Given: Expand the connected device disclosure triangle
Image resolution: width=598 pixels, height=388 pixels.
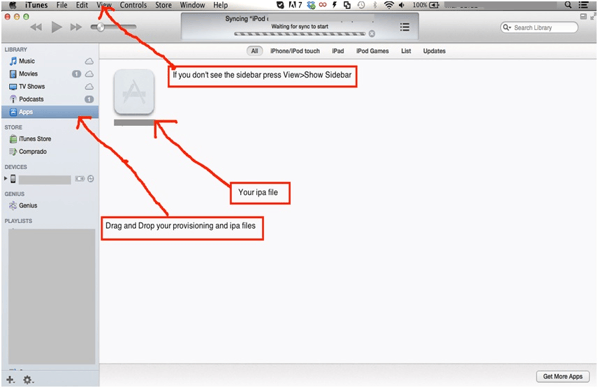Looking at the screenshot, I should (x=5, y=178).
